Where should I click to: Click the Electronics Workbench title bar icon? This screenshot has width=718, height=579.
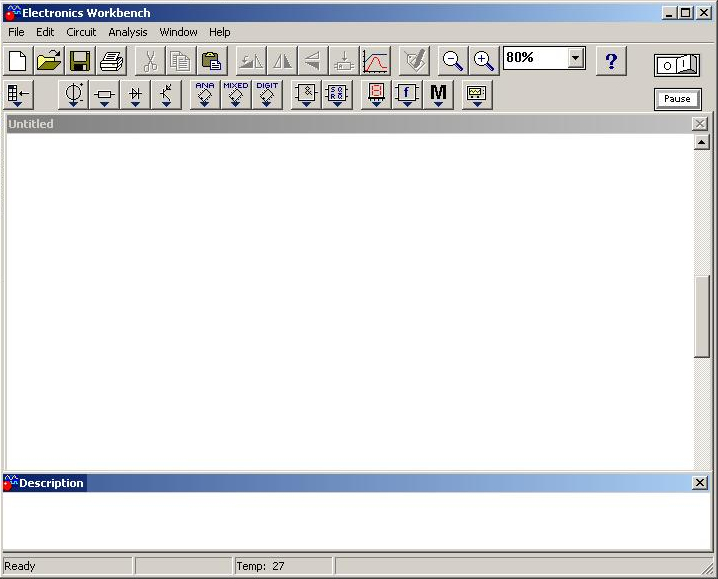[12, 13]
